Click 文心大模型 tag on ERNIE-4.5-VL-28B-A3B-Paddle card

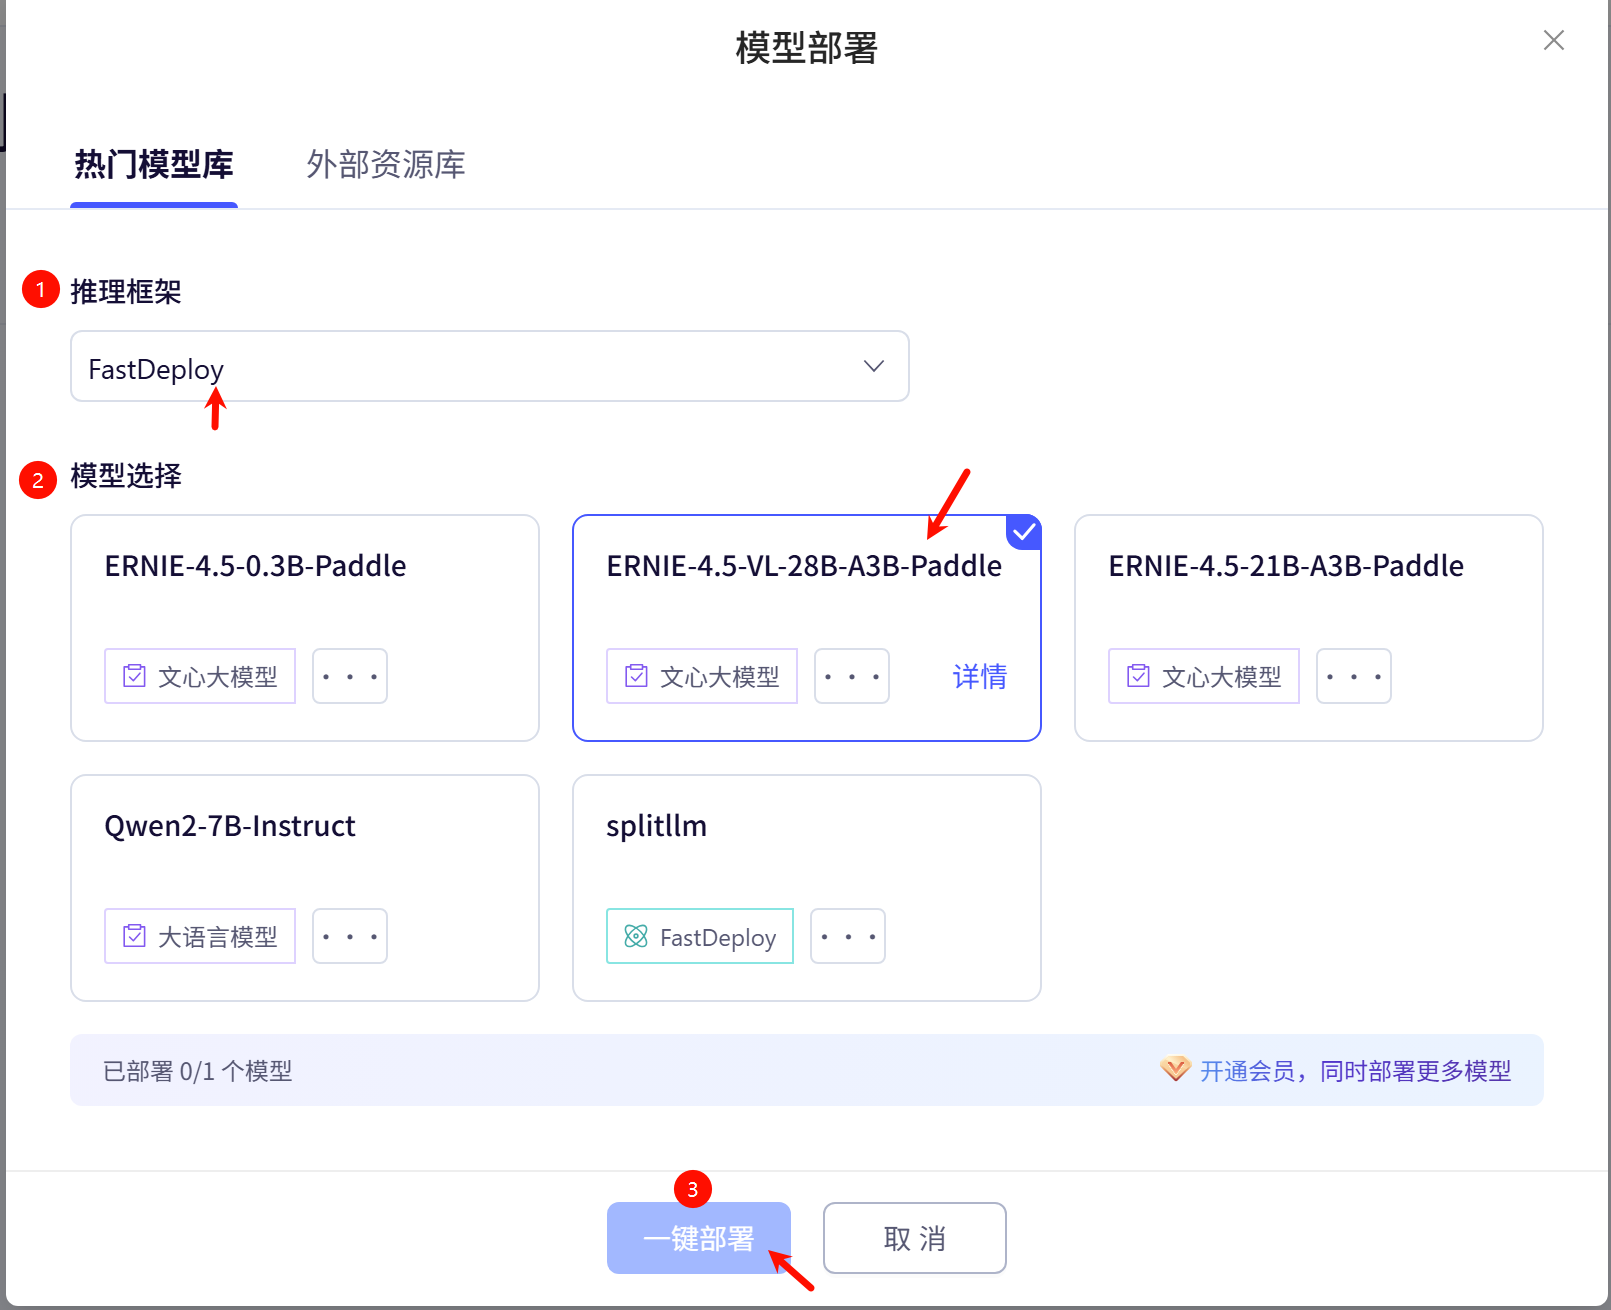point(702,676)
